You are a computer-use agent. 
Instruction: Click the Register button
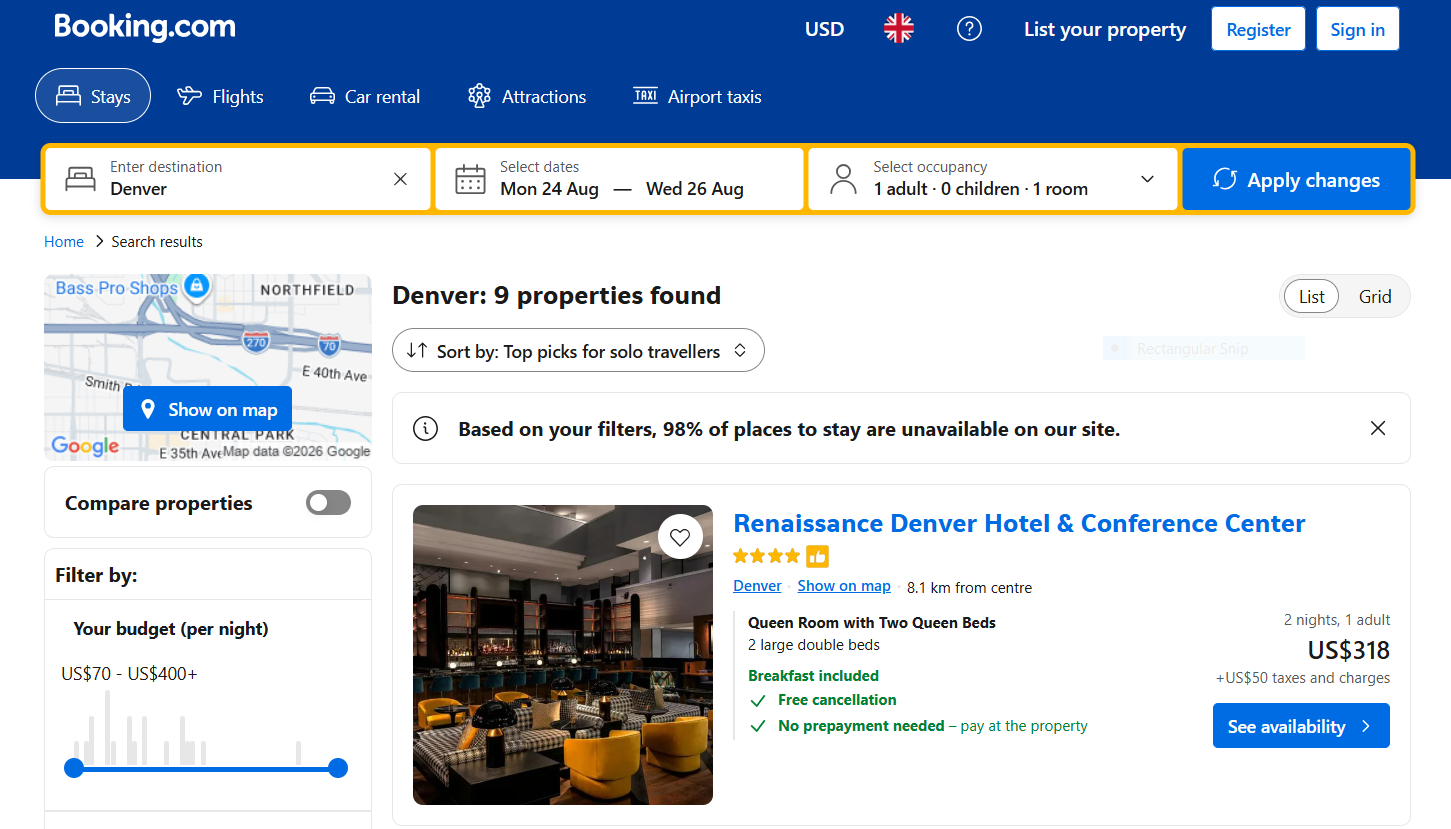click(1258, 29)
